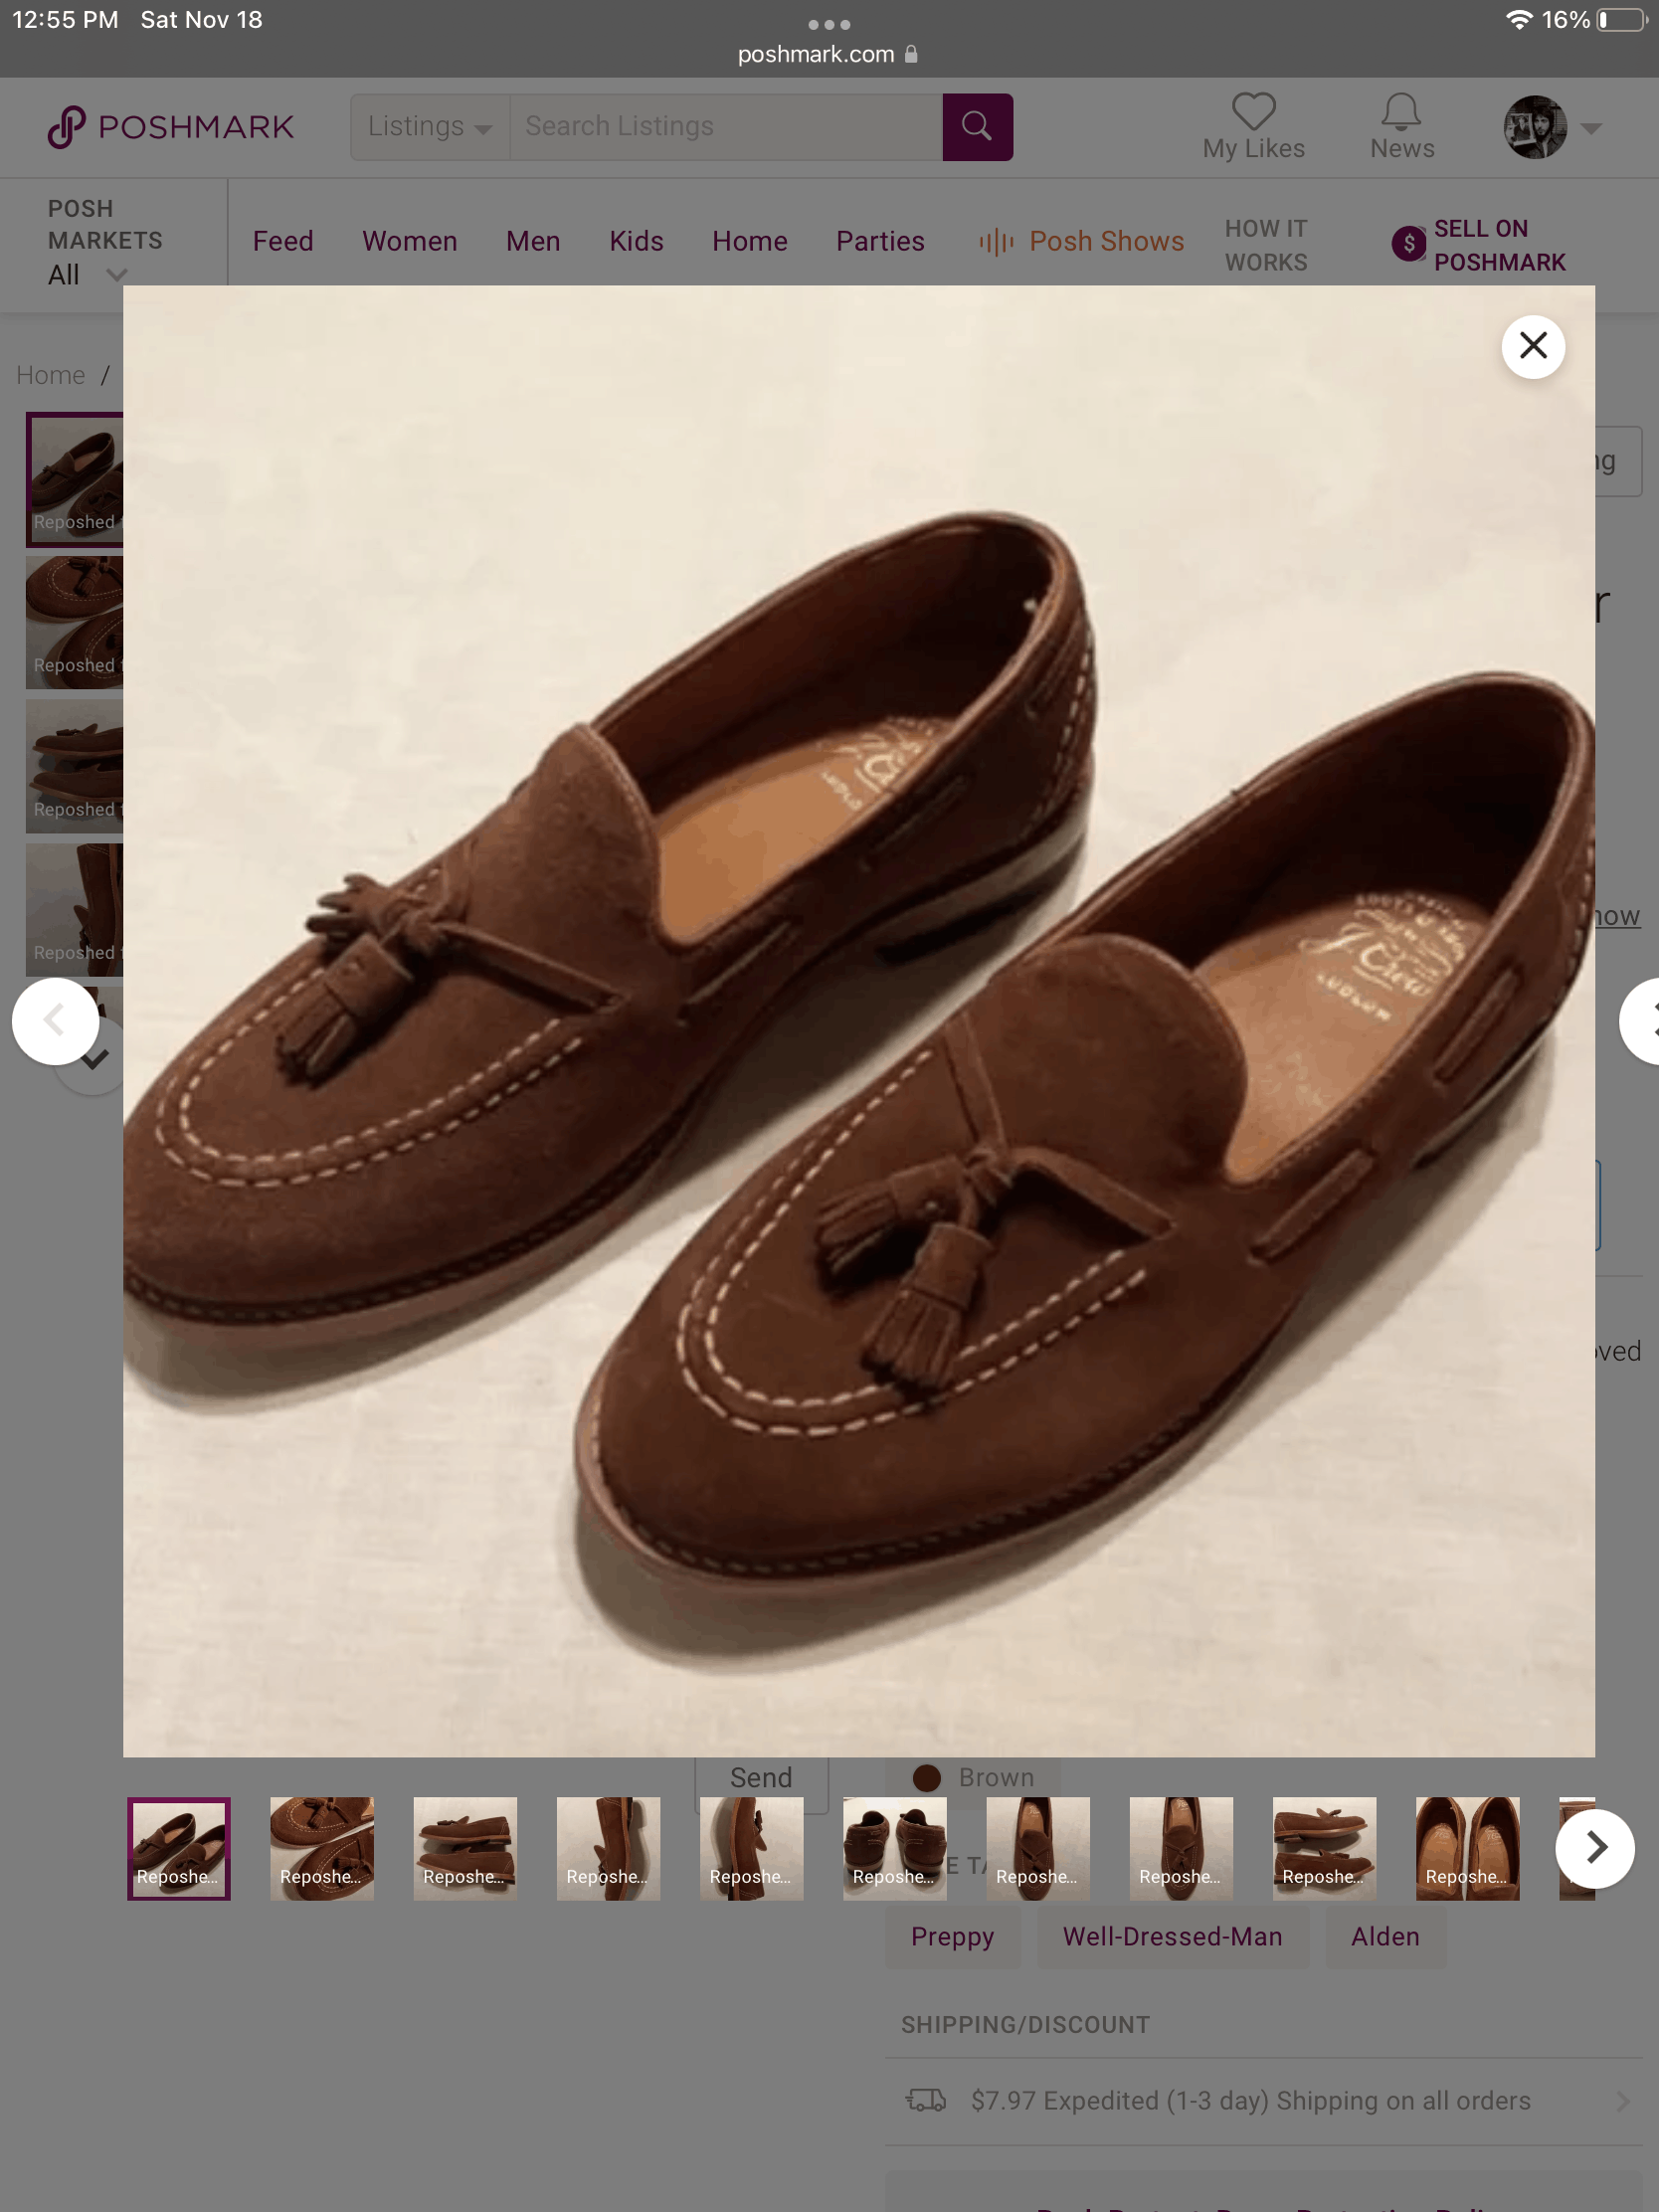The height and width of the screenshot is (2212, 1659).
Task: Open the Parties nav item
Action: 879,241
